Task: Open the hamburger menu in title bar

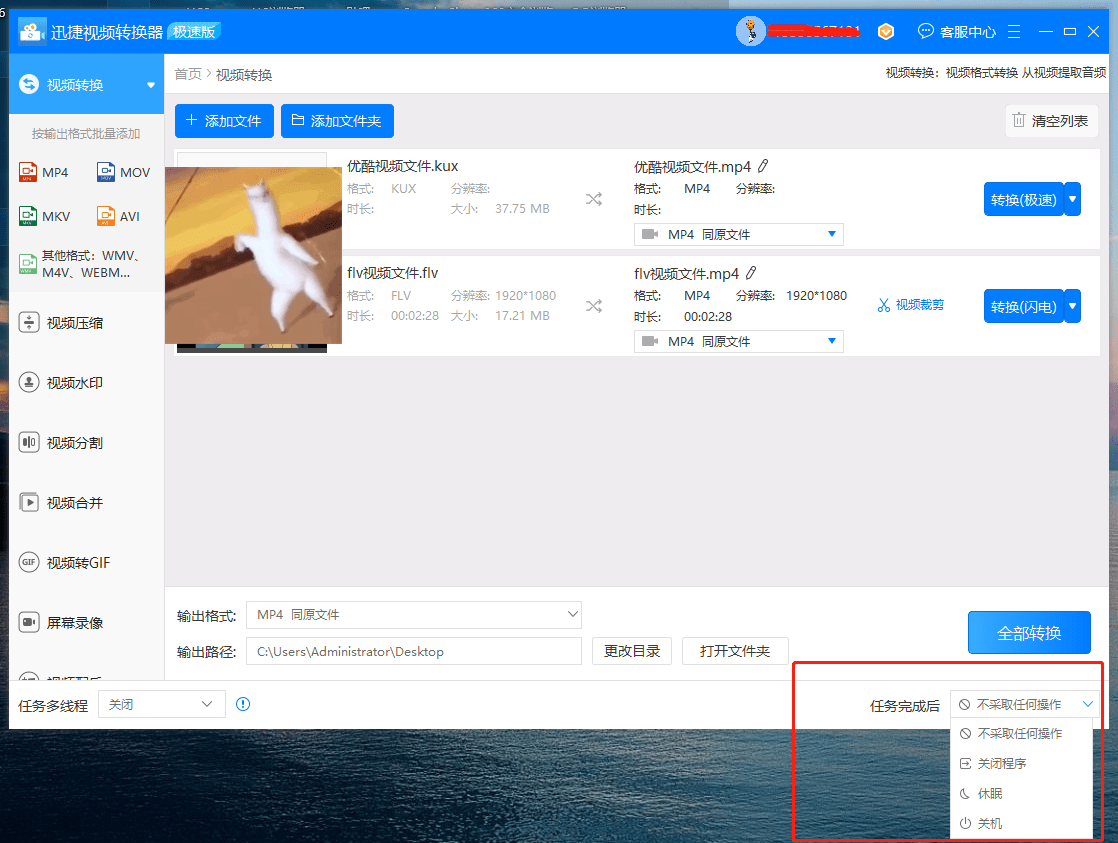Action: (1014, 32)
